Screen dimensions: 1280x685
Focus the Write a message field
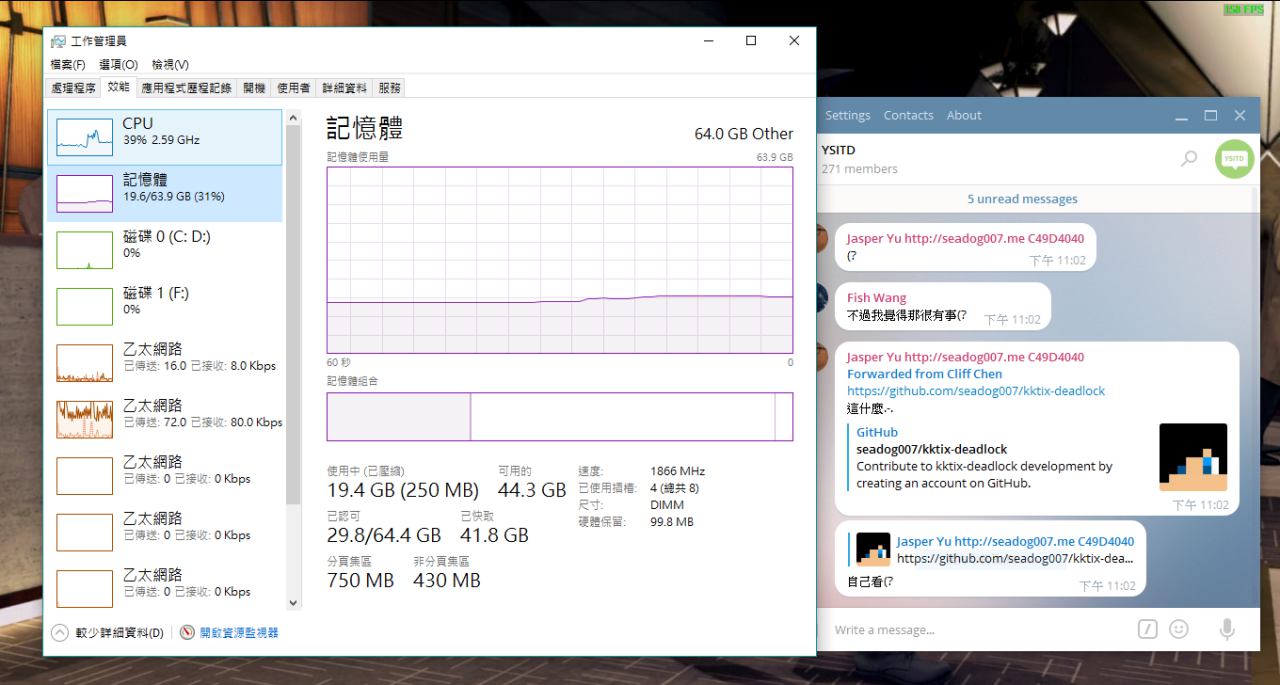point(980,630)
